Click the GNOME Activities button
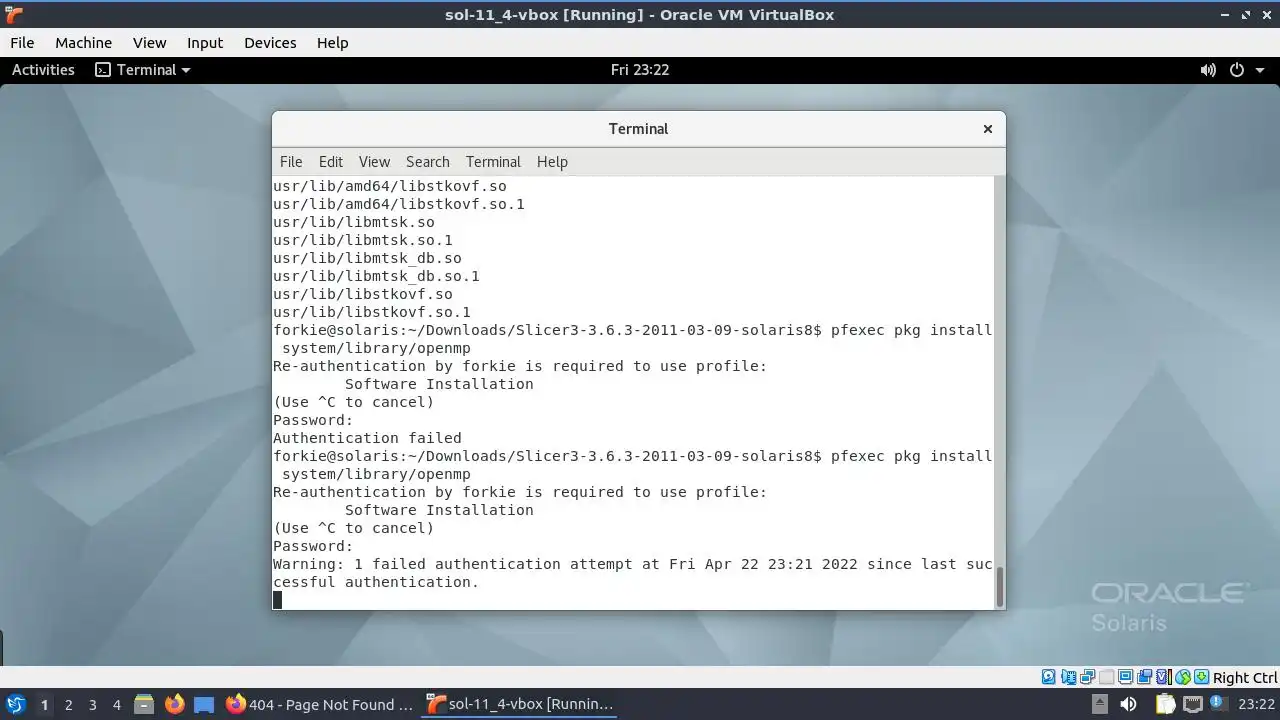 coord(43,70)
